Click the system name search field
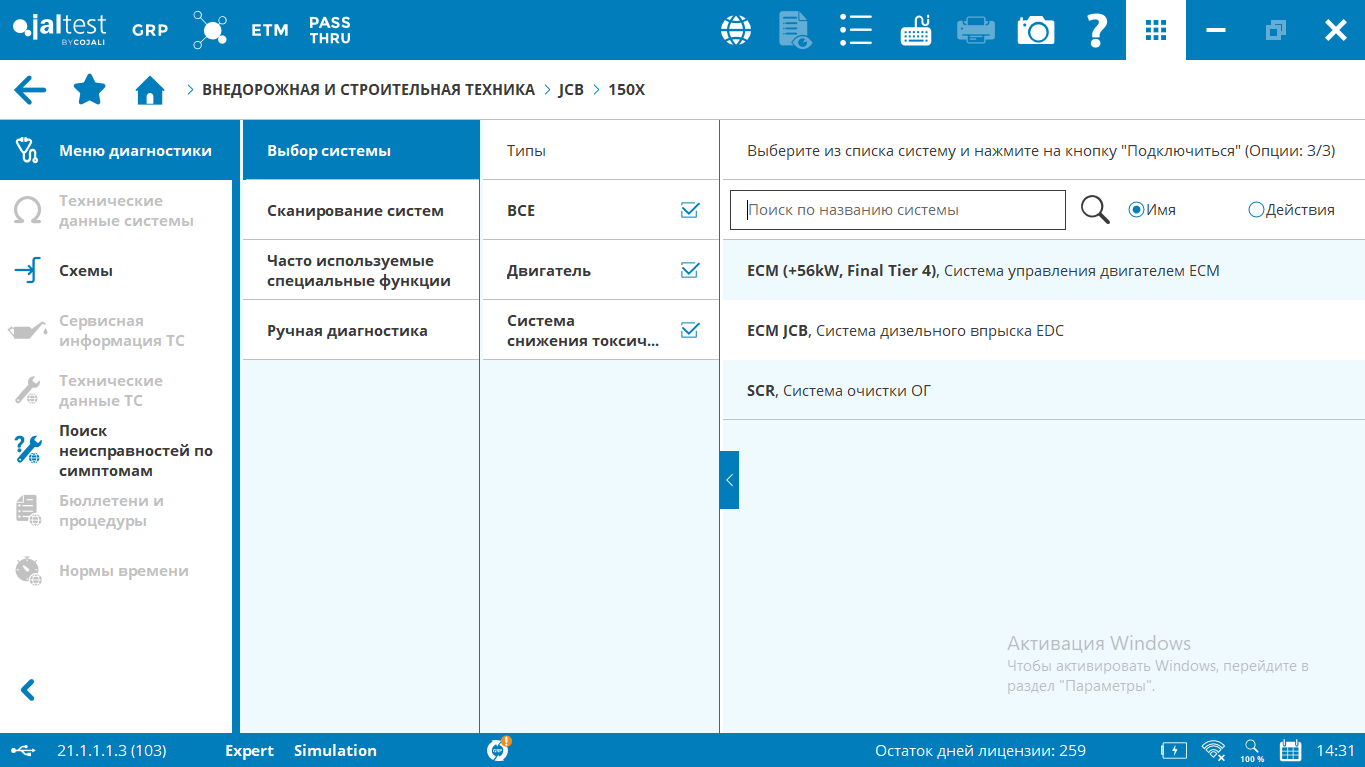The height and width of the screenshot is (767, 1365). click(898, 210)
